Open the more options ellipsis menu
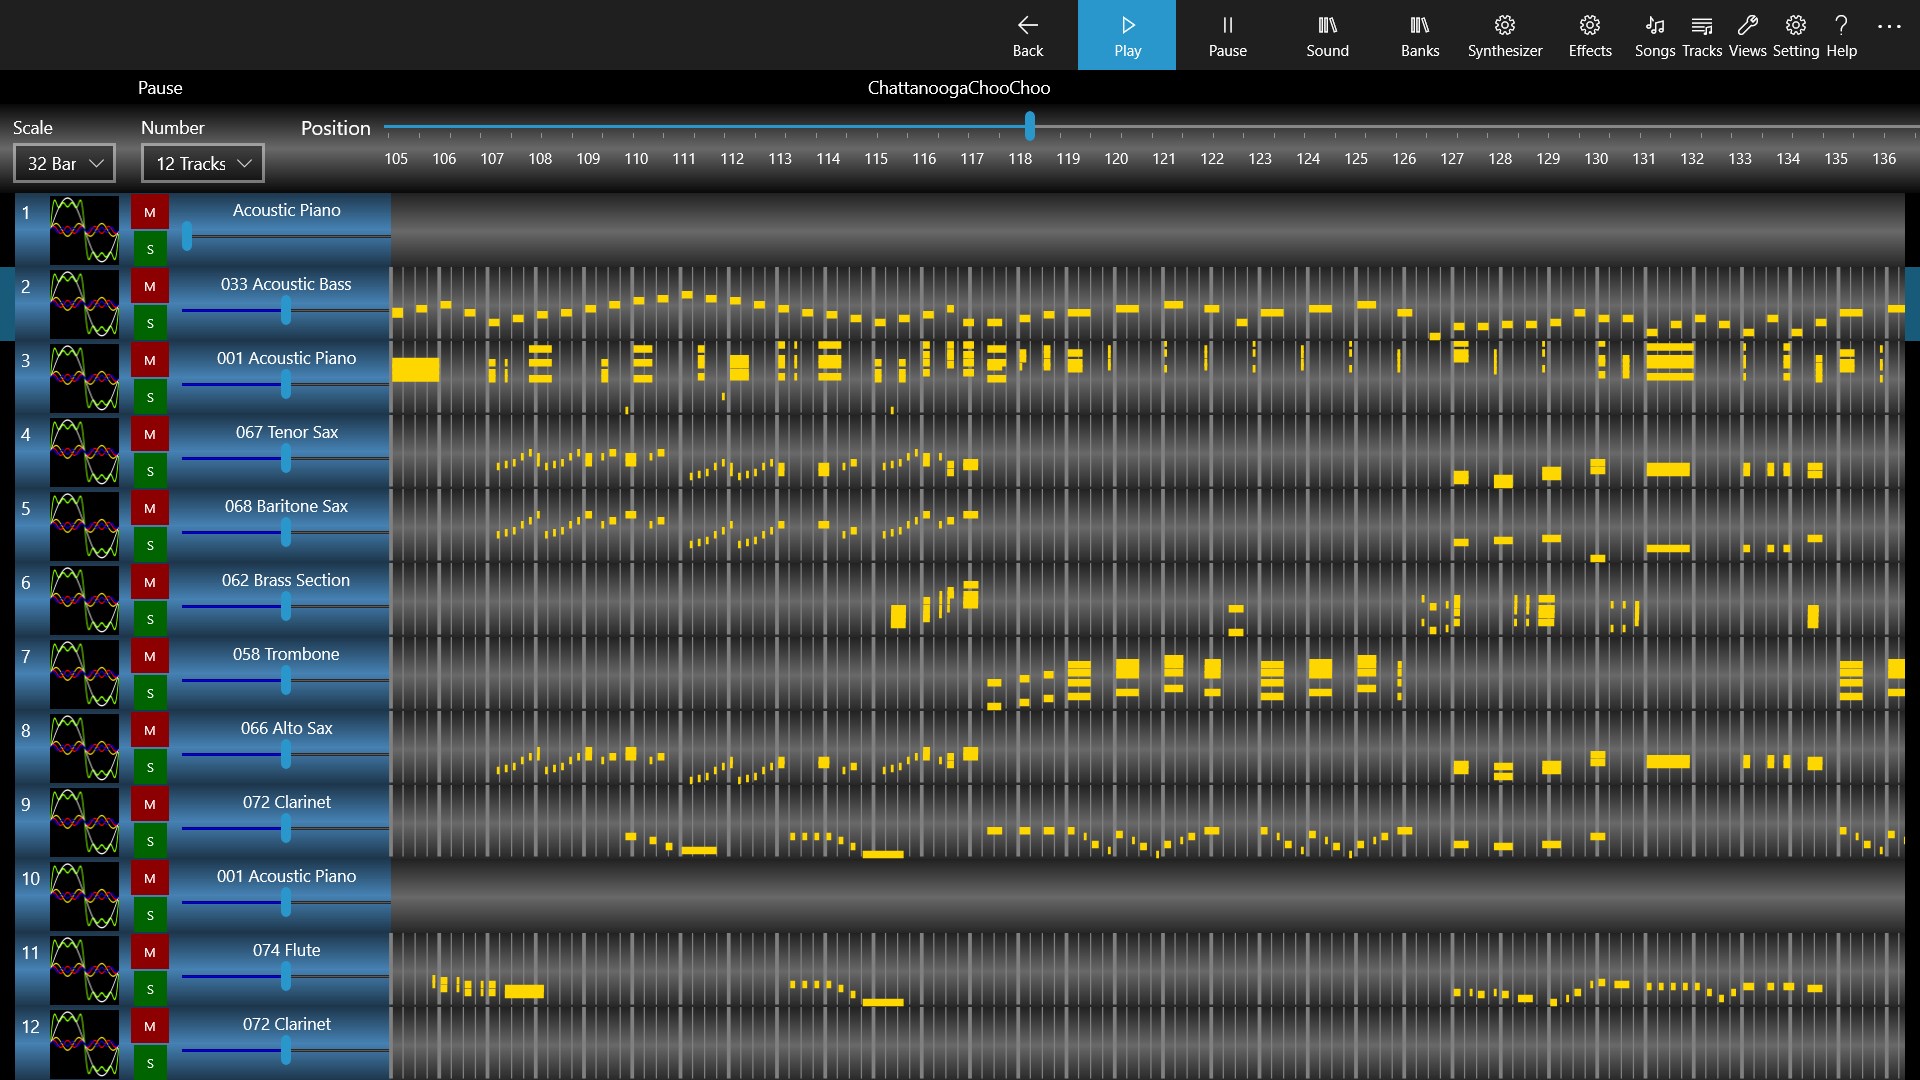 coord(1888,27)
